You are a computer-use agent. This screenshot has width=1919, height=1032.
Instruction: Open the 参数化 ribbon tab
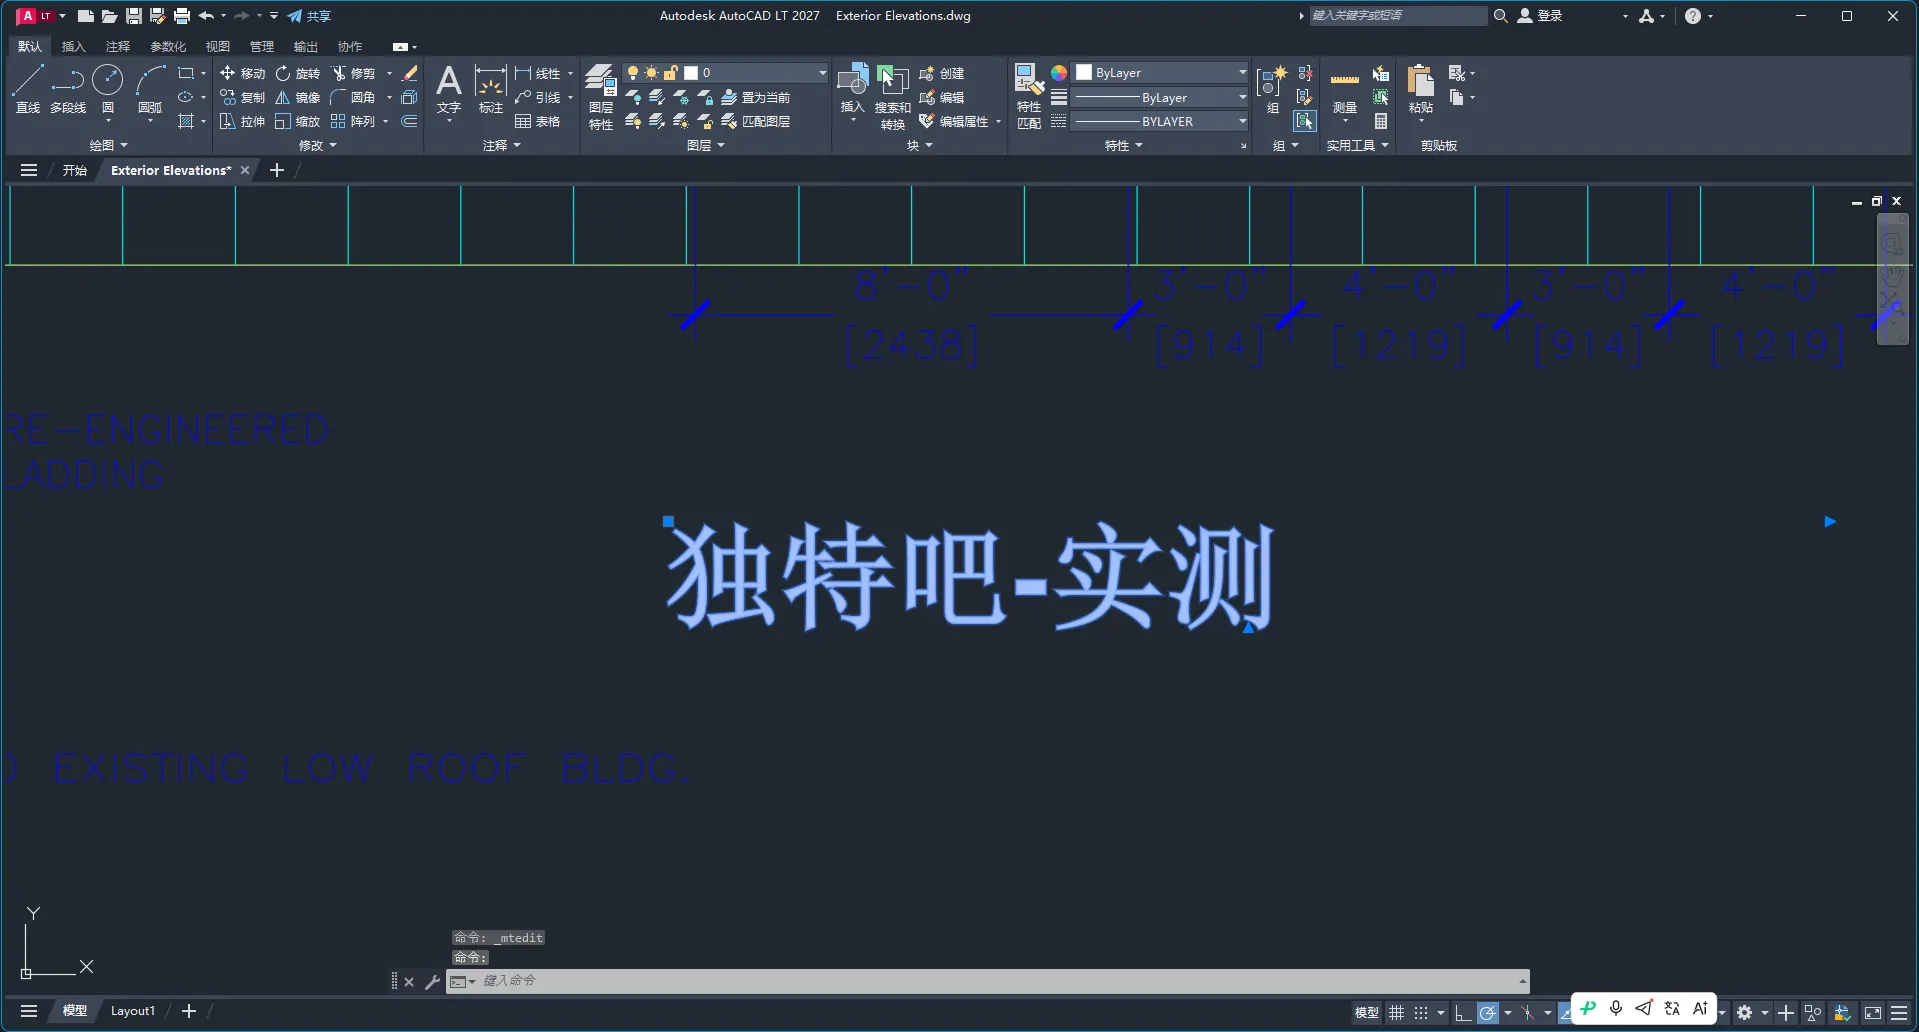168,47
